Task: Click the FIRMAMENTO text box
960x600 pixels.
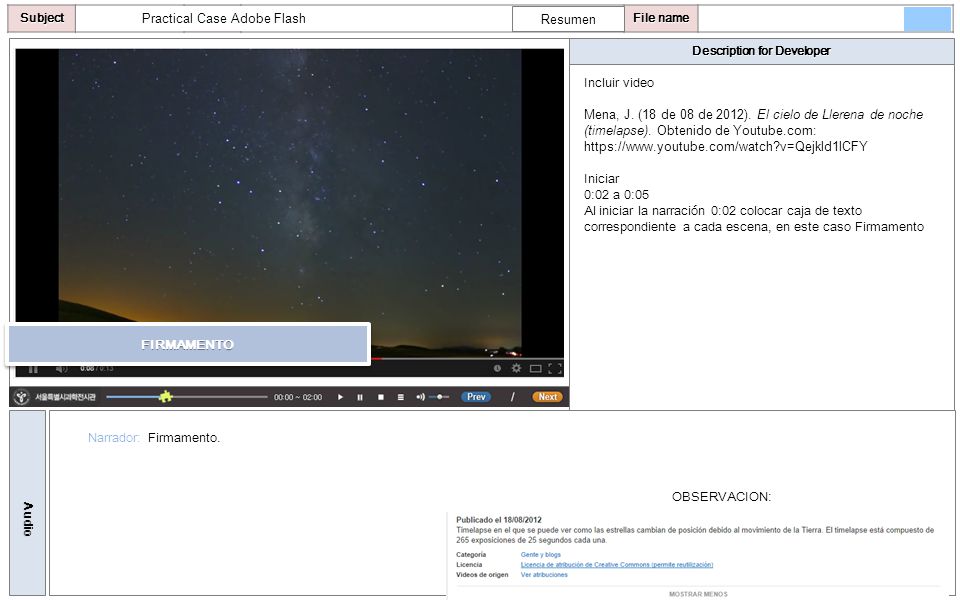Action: click(x=188, y=344)
